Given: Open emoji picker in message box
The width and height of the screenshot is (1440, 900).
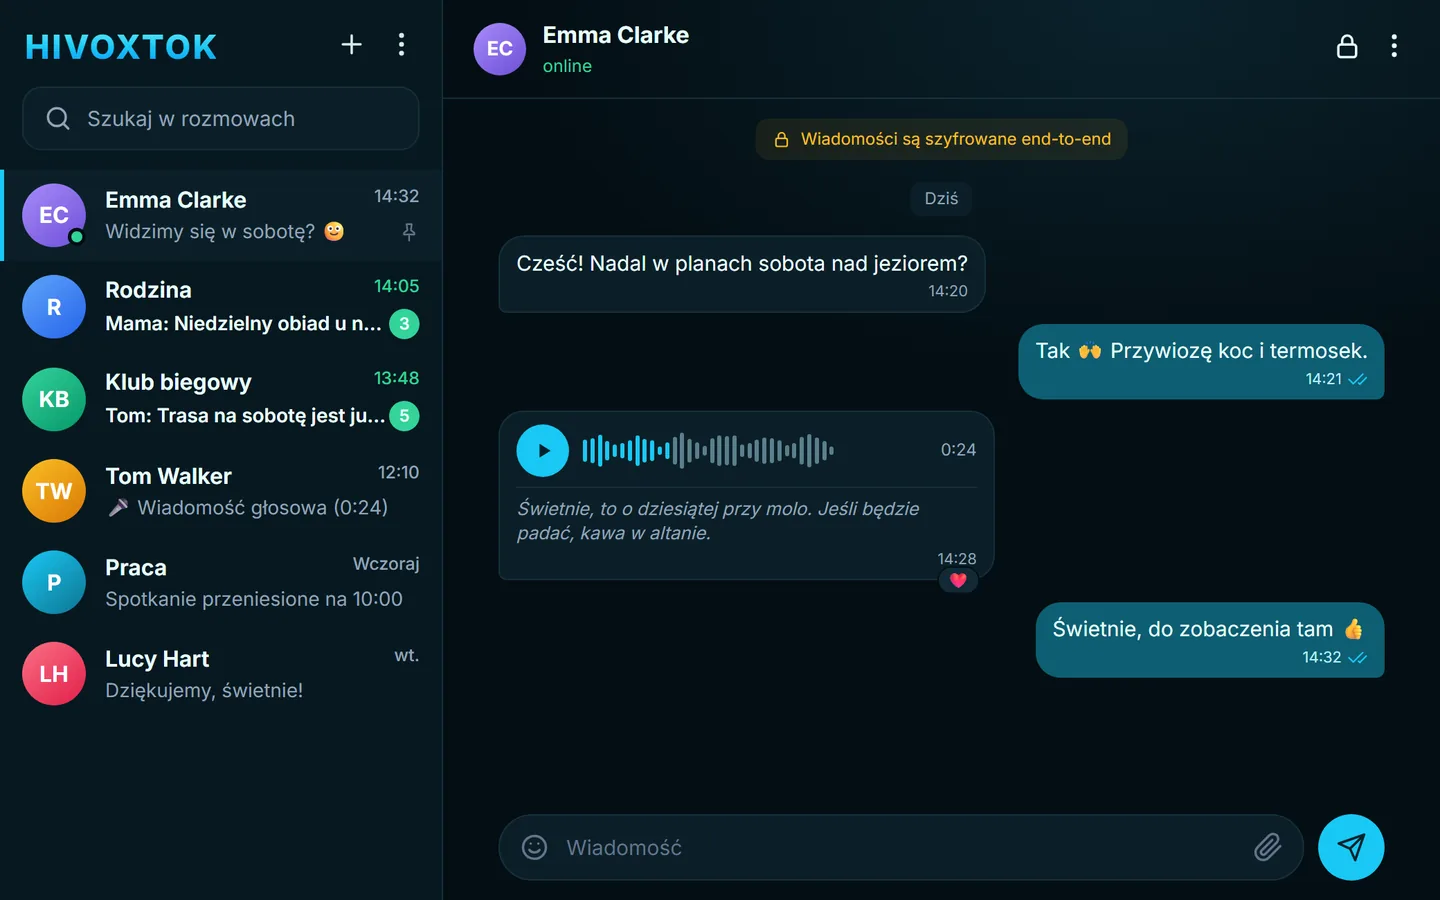Looking at the screenshot, I should [535, 847].
